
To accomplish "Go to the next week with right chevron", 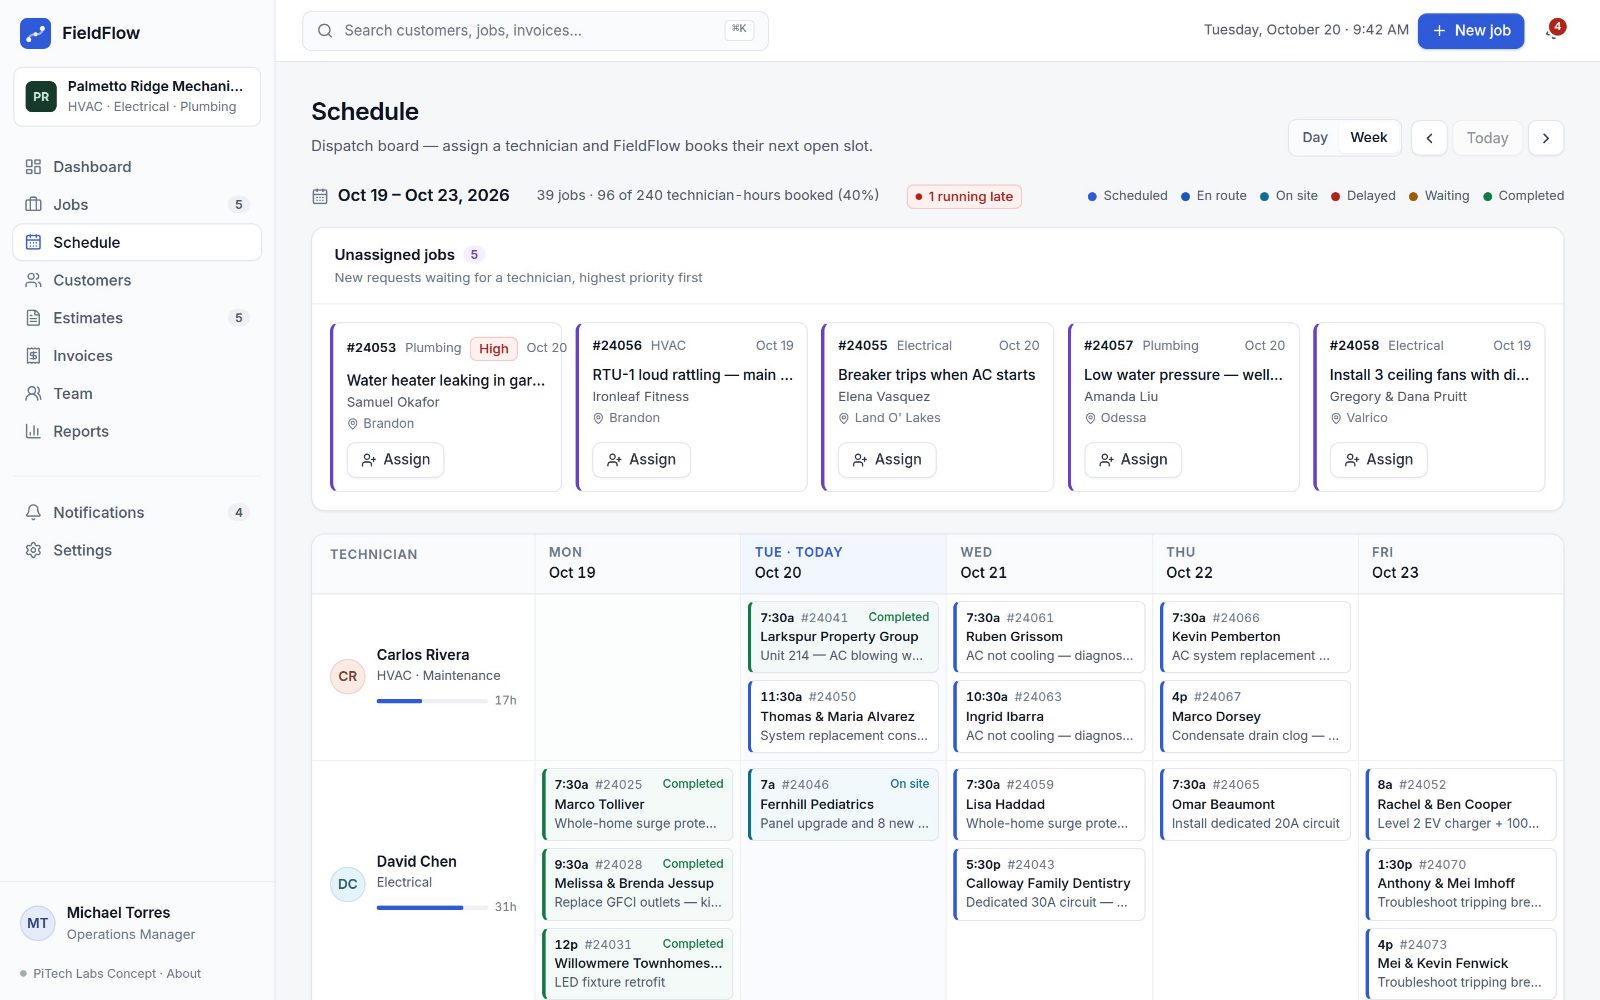I will click(1546, 138).
